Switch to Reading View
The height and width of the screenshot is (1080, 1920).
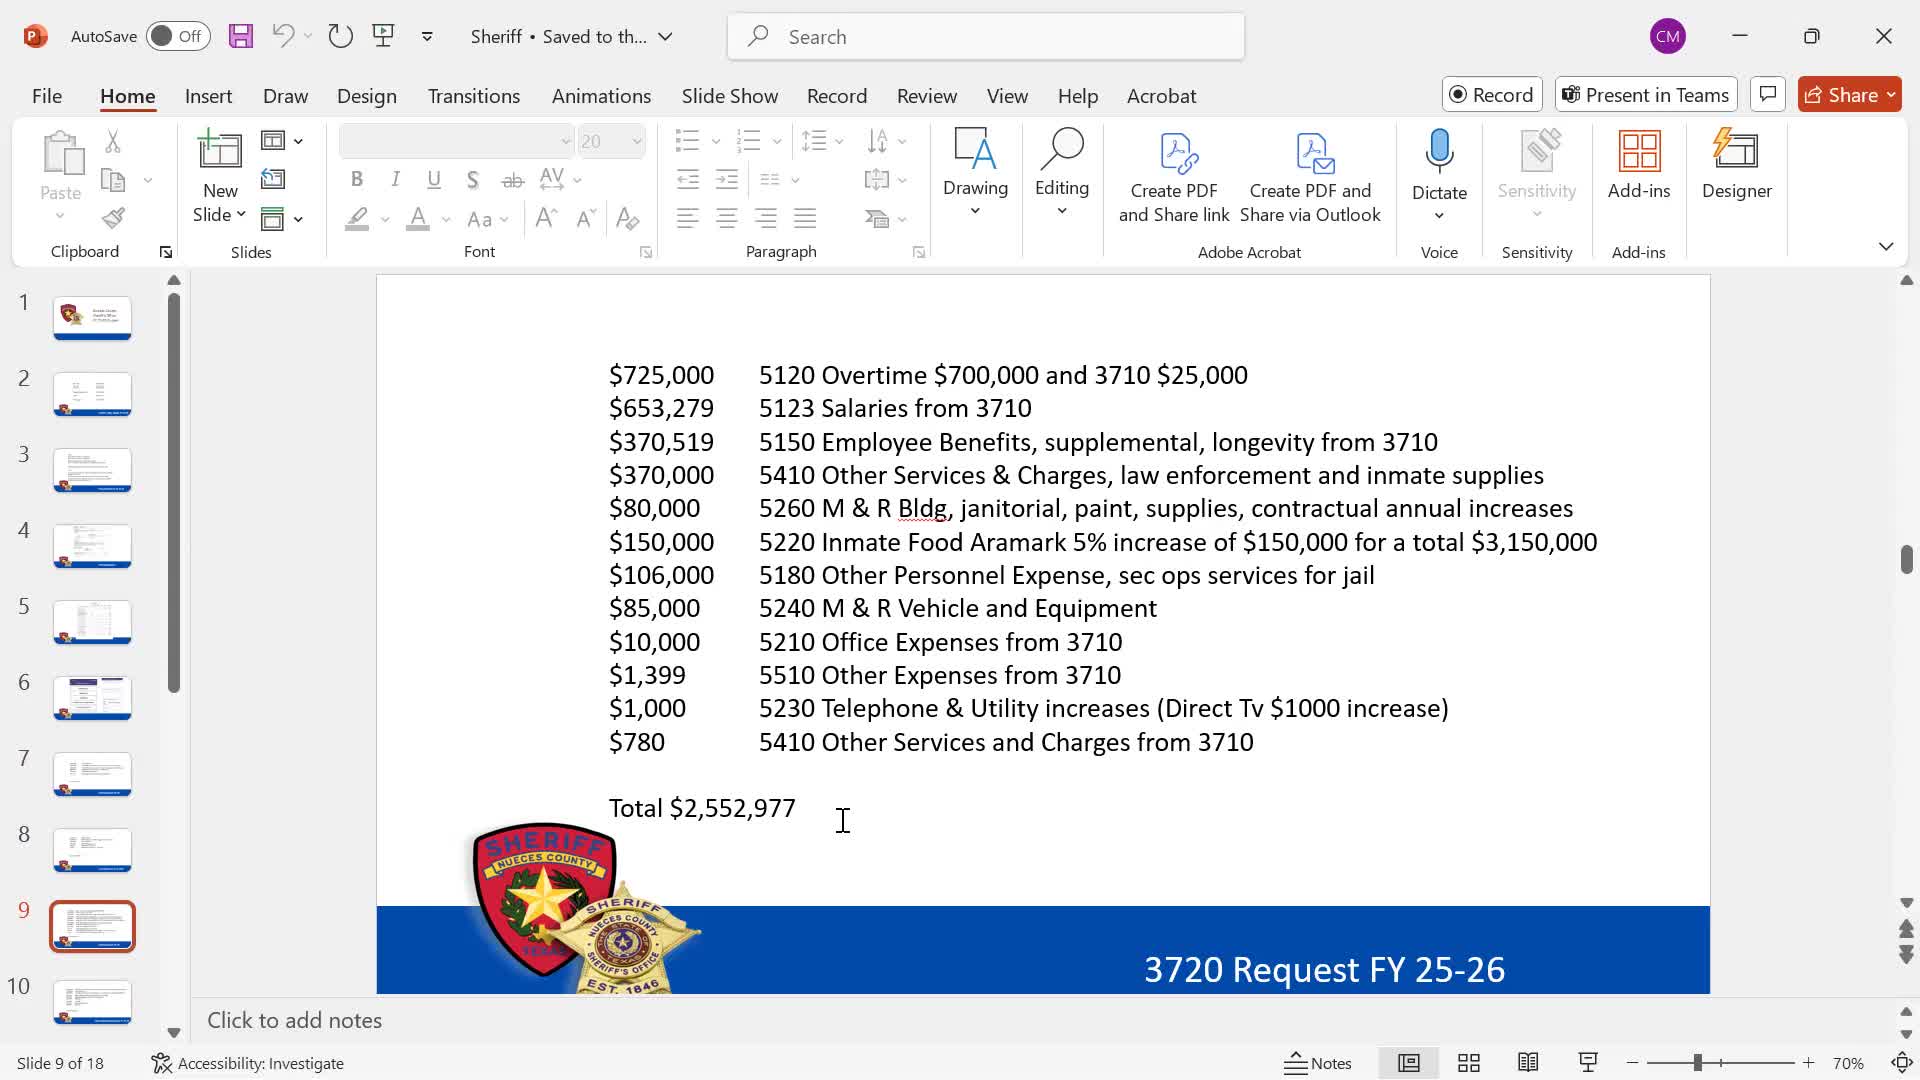click(1528, 1063)
